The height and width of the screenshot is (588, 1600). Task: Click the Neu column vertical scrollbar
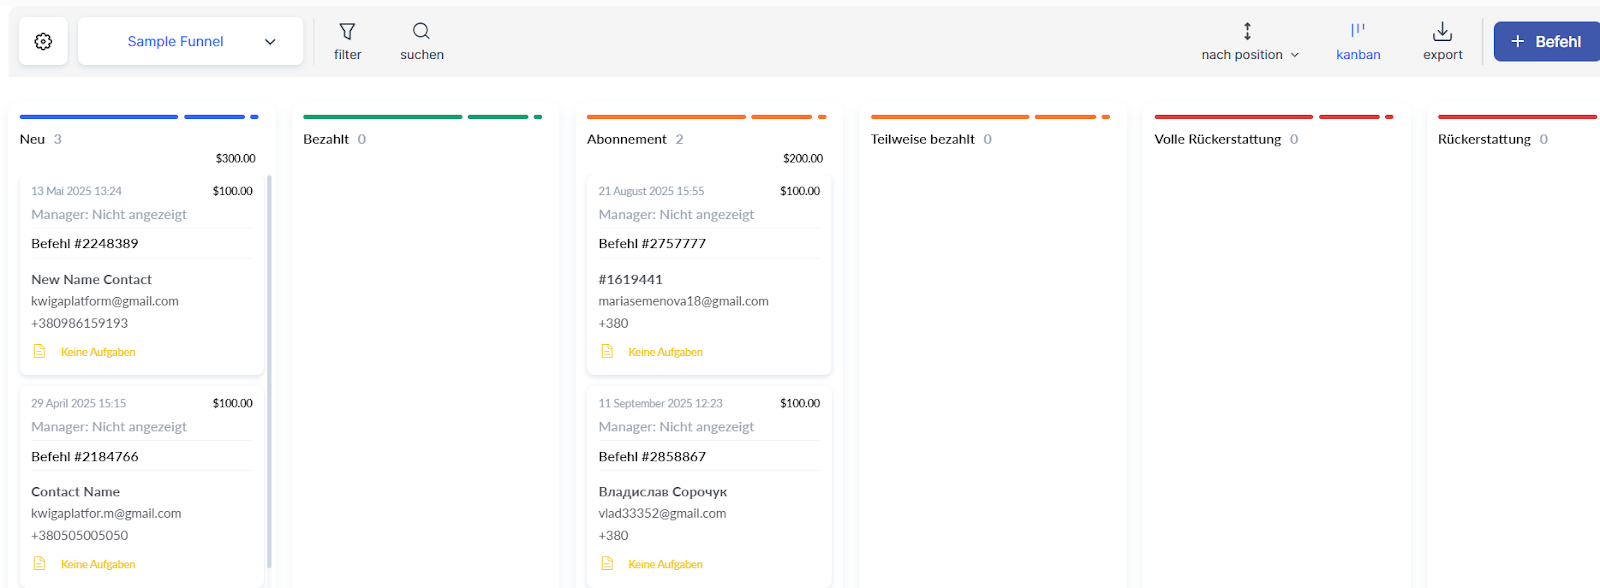point(269,370)
